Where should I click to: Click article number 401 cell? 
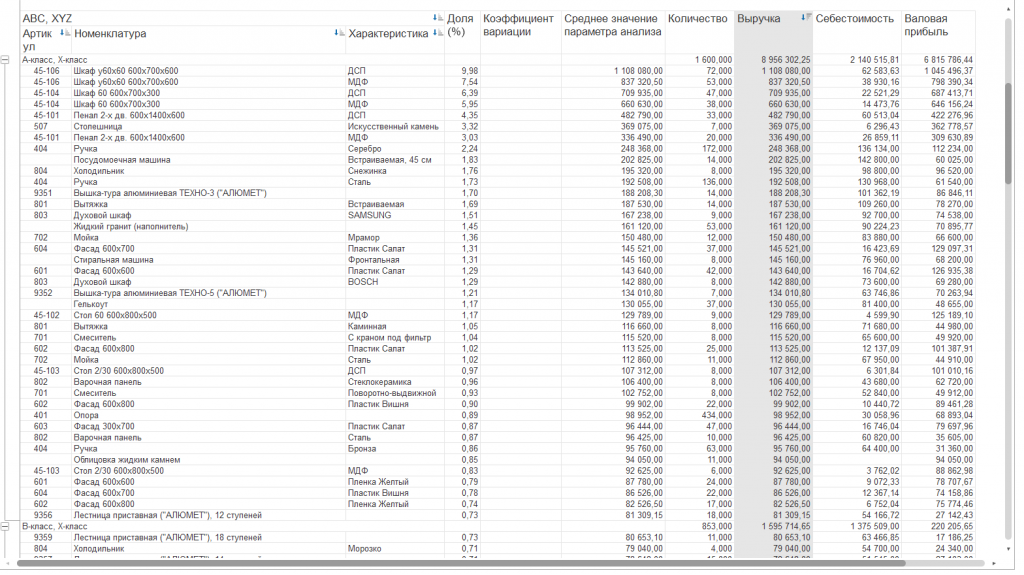click(40, 415)
